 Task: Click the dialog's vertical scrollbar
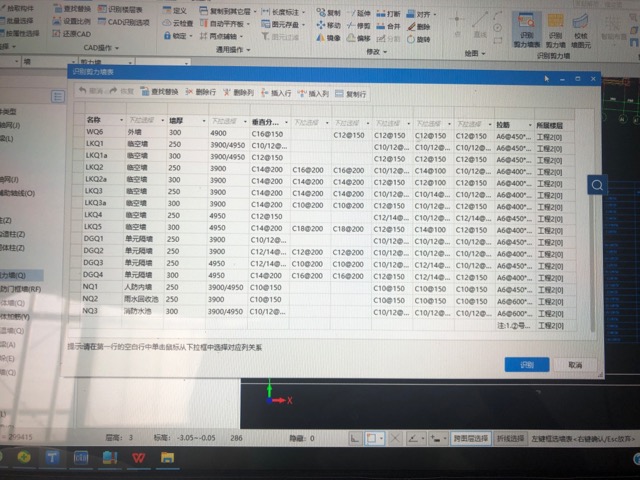pos(592,261)
